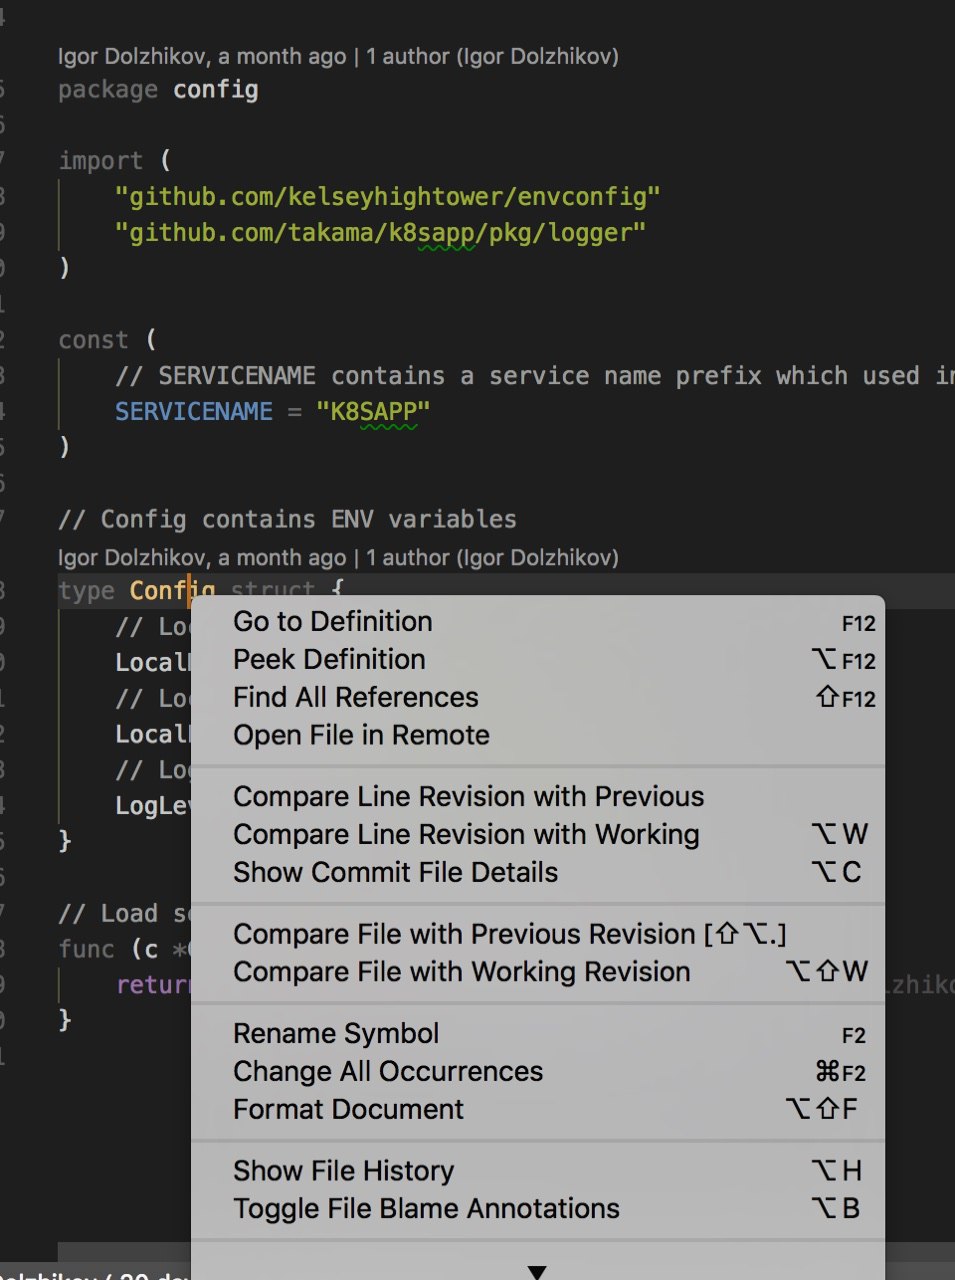This screenshot has width=955, height=1280.
Task: Choose Show Commit File Details
Action: [x=537, y=873]
